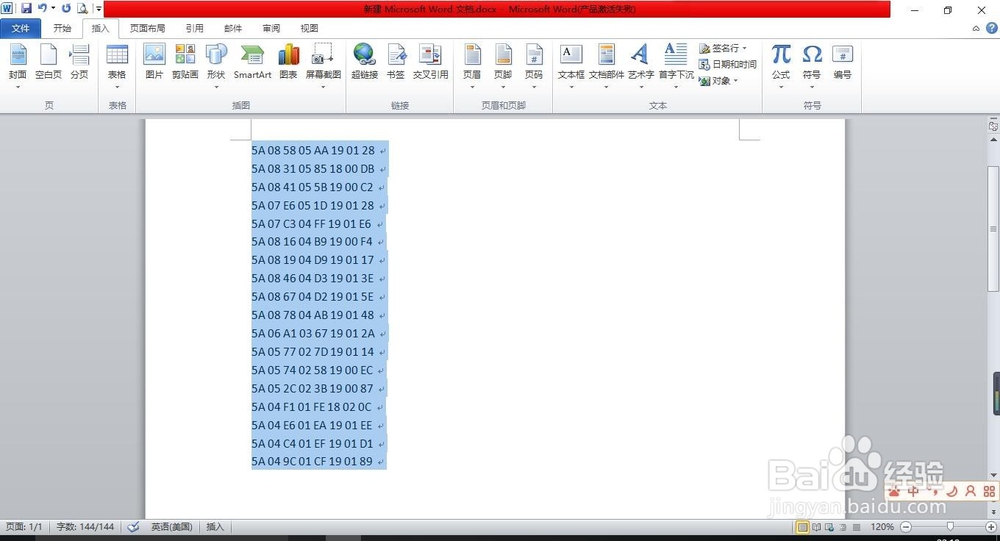Screen dimensions: 1000x541
Task: Insert a symbol (符号)
Action: tap(812, 64)
